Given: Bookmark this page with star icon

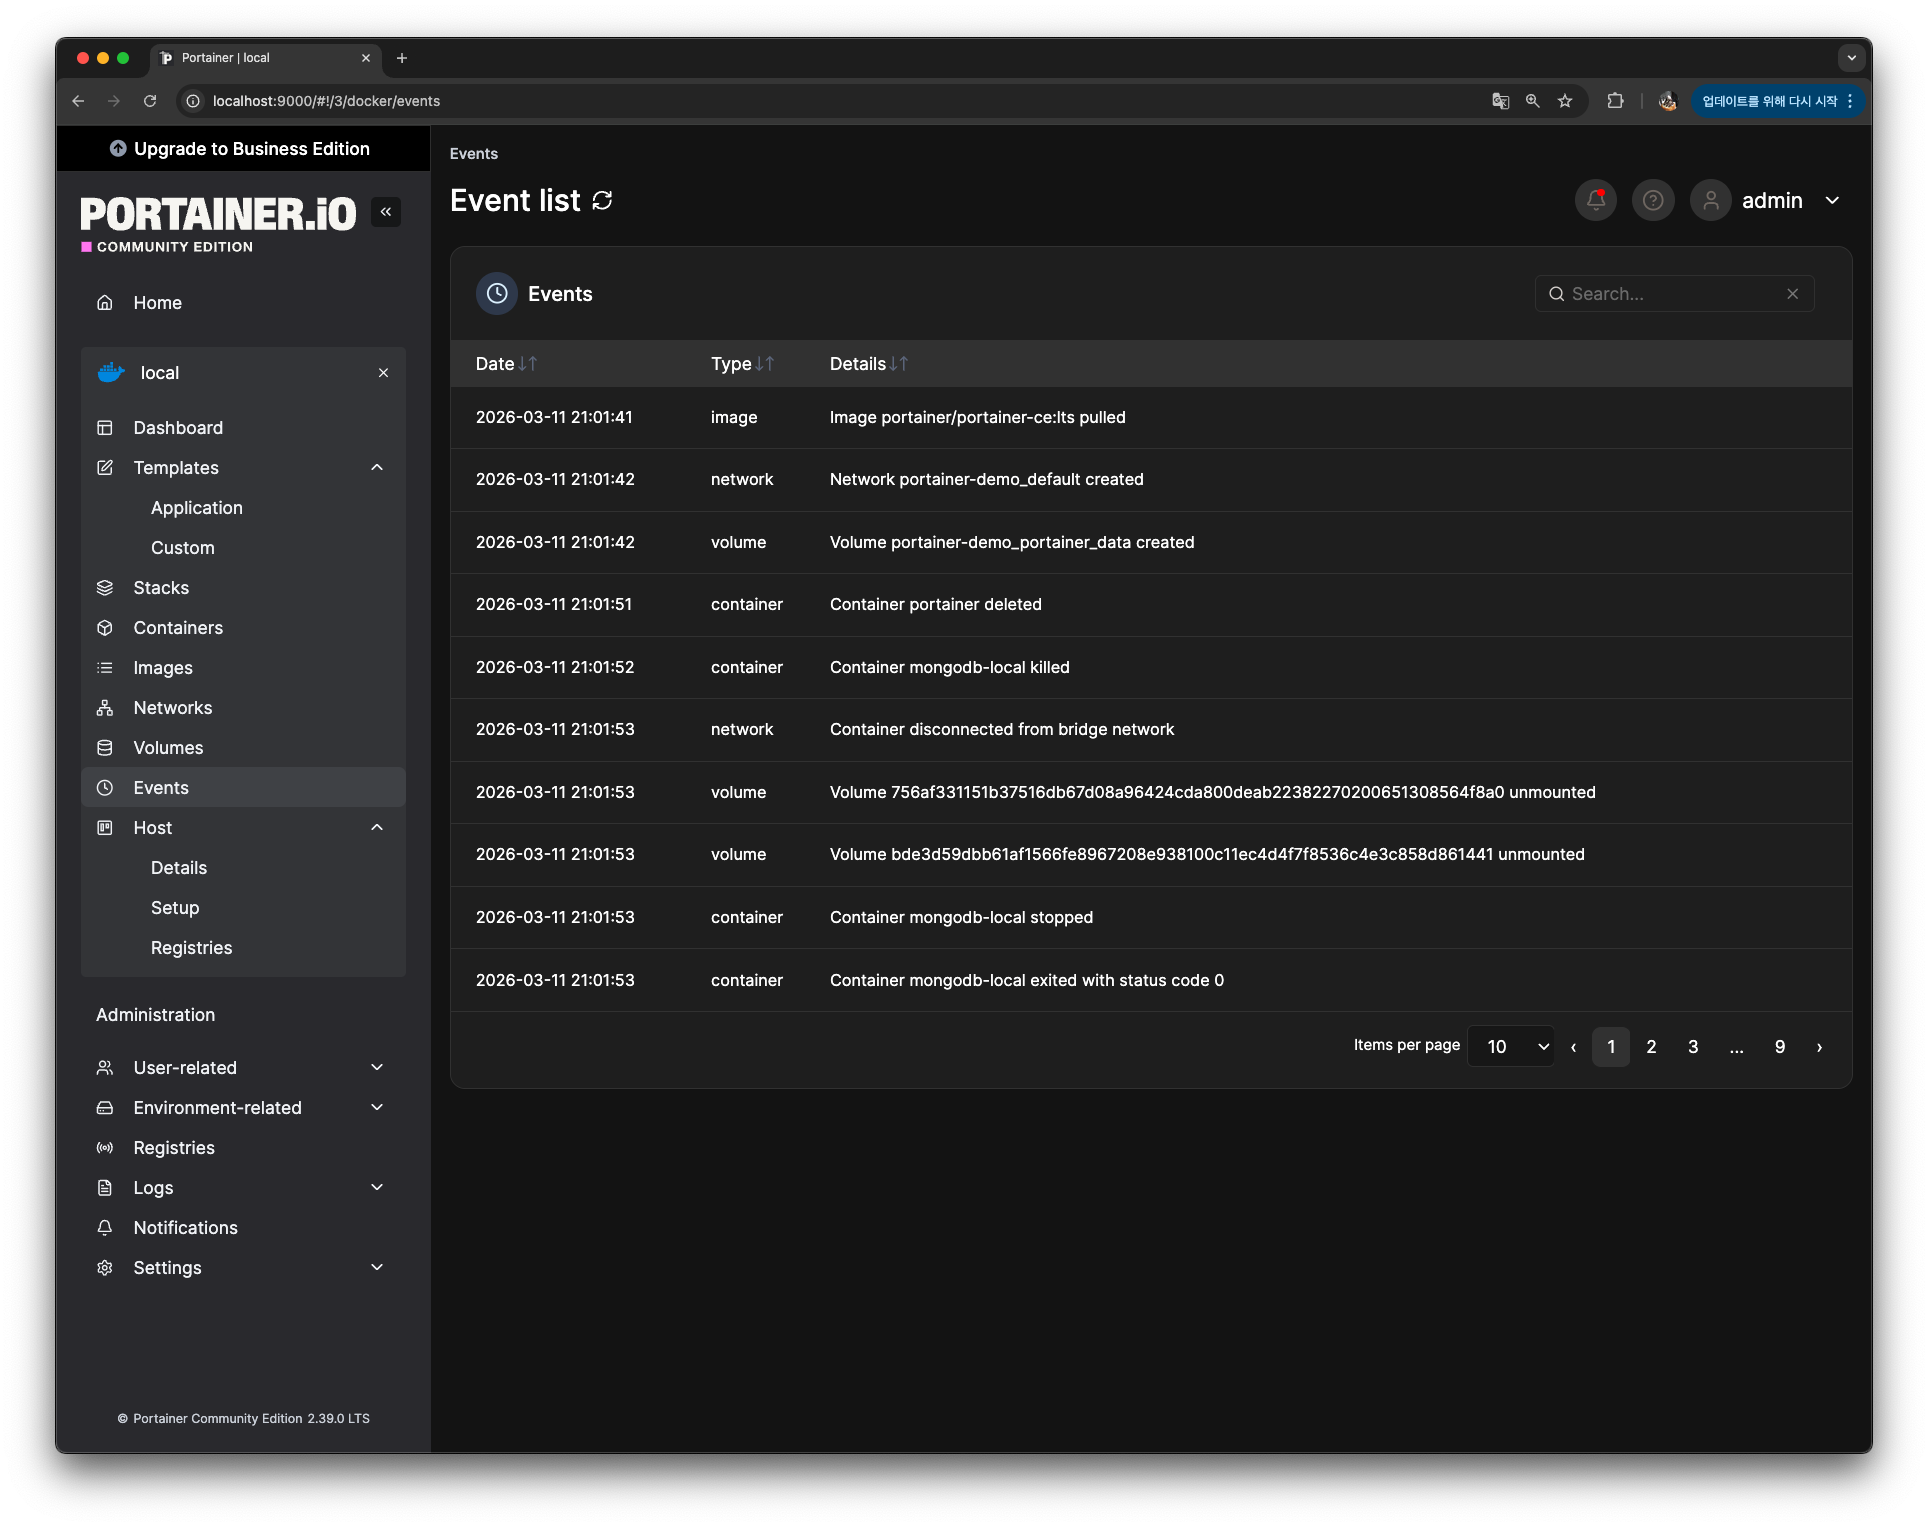Looking at the screenshot, I should (1565, 101).
